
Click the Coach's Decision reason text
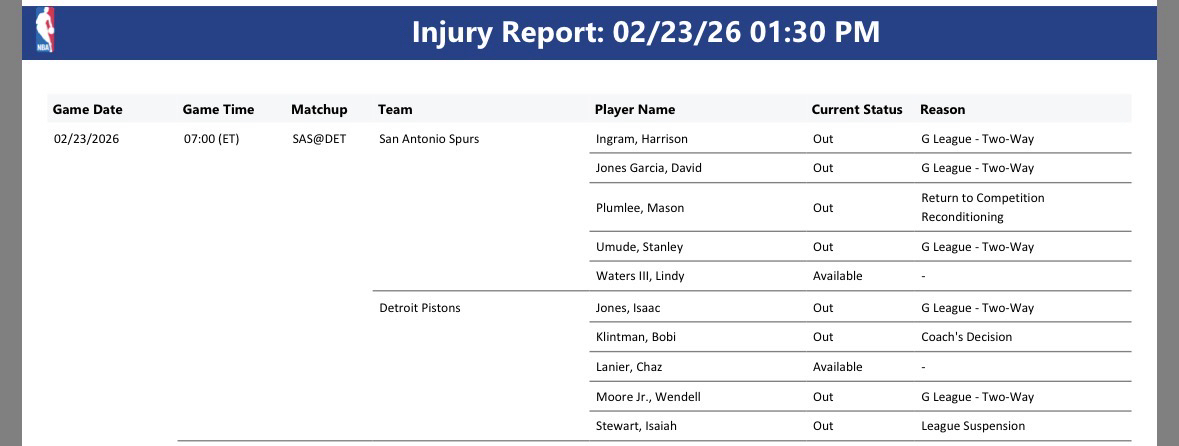[x=966, y=337]
